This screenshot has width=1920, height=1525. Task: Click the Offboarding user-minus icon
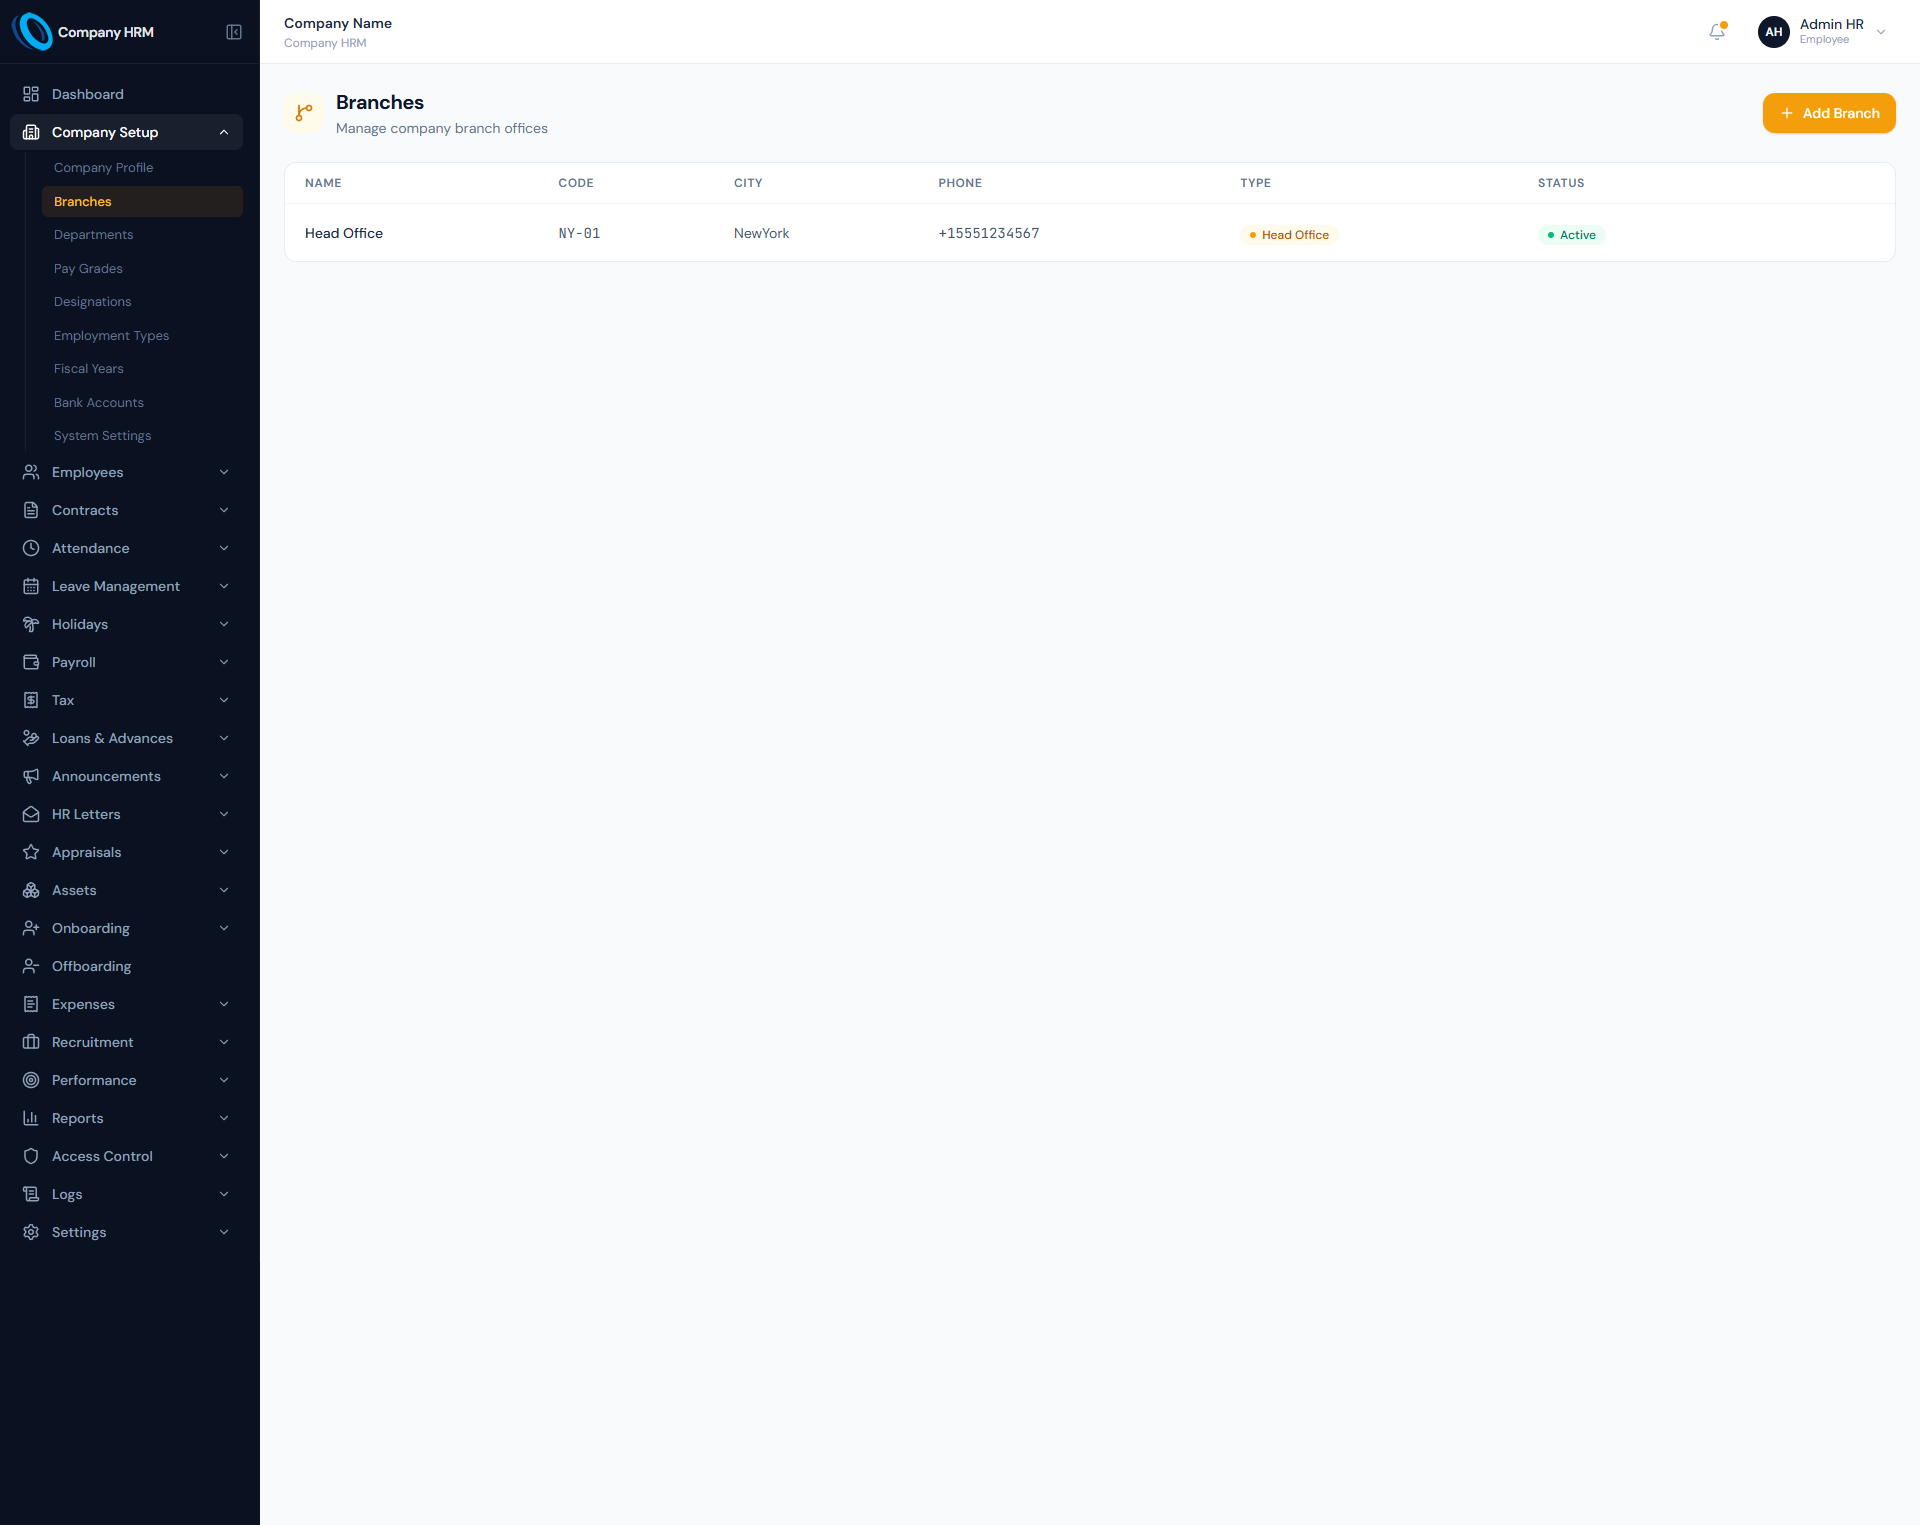click(x=31, y=966)
